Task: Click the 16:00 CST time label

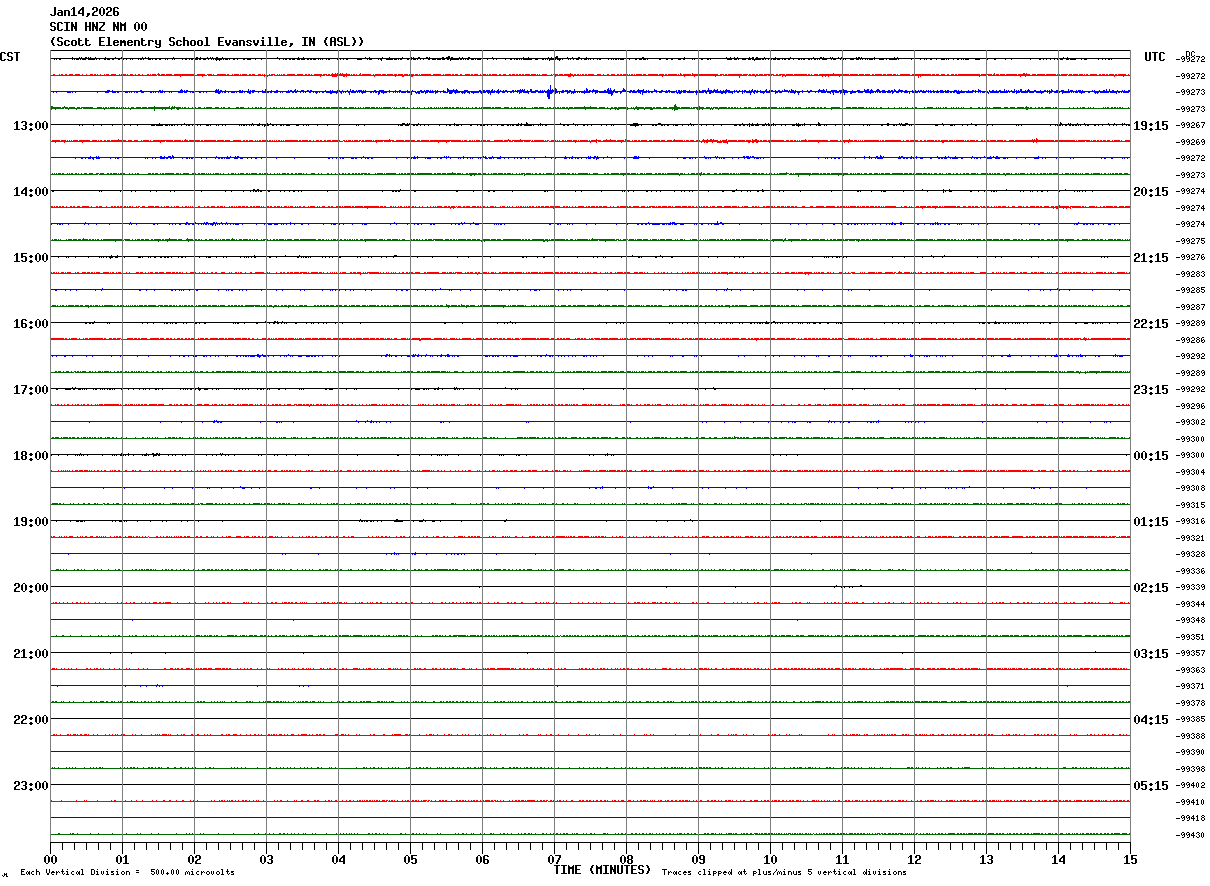Action: pyautogui.click(x=30, y=324)
